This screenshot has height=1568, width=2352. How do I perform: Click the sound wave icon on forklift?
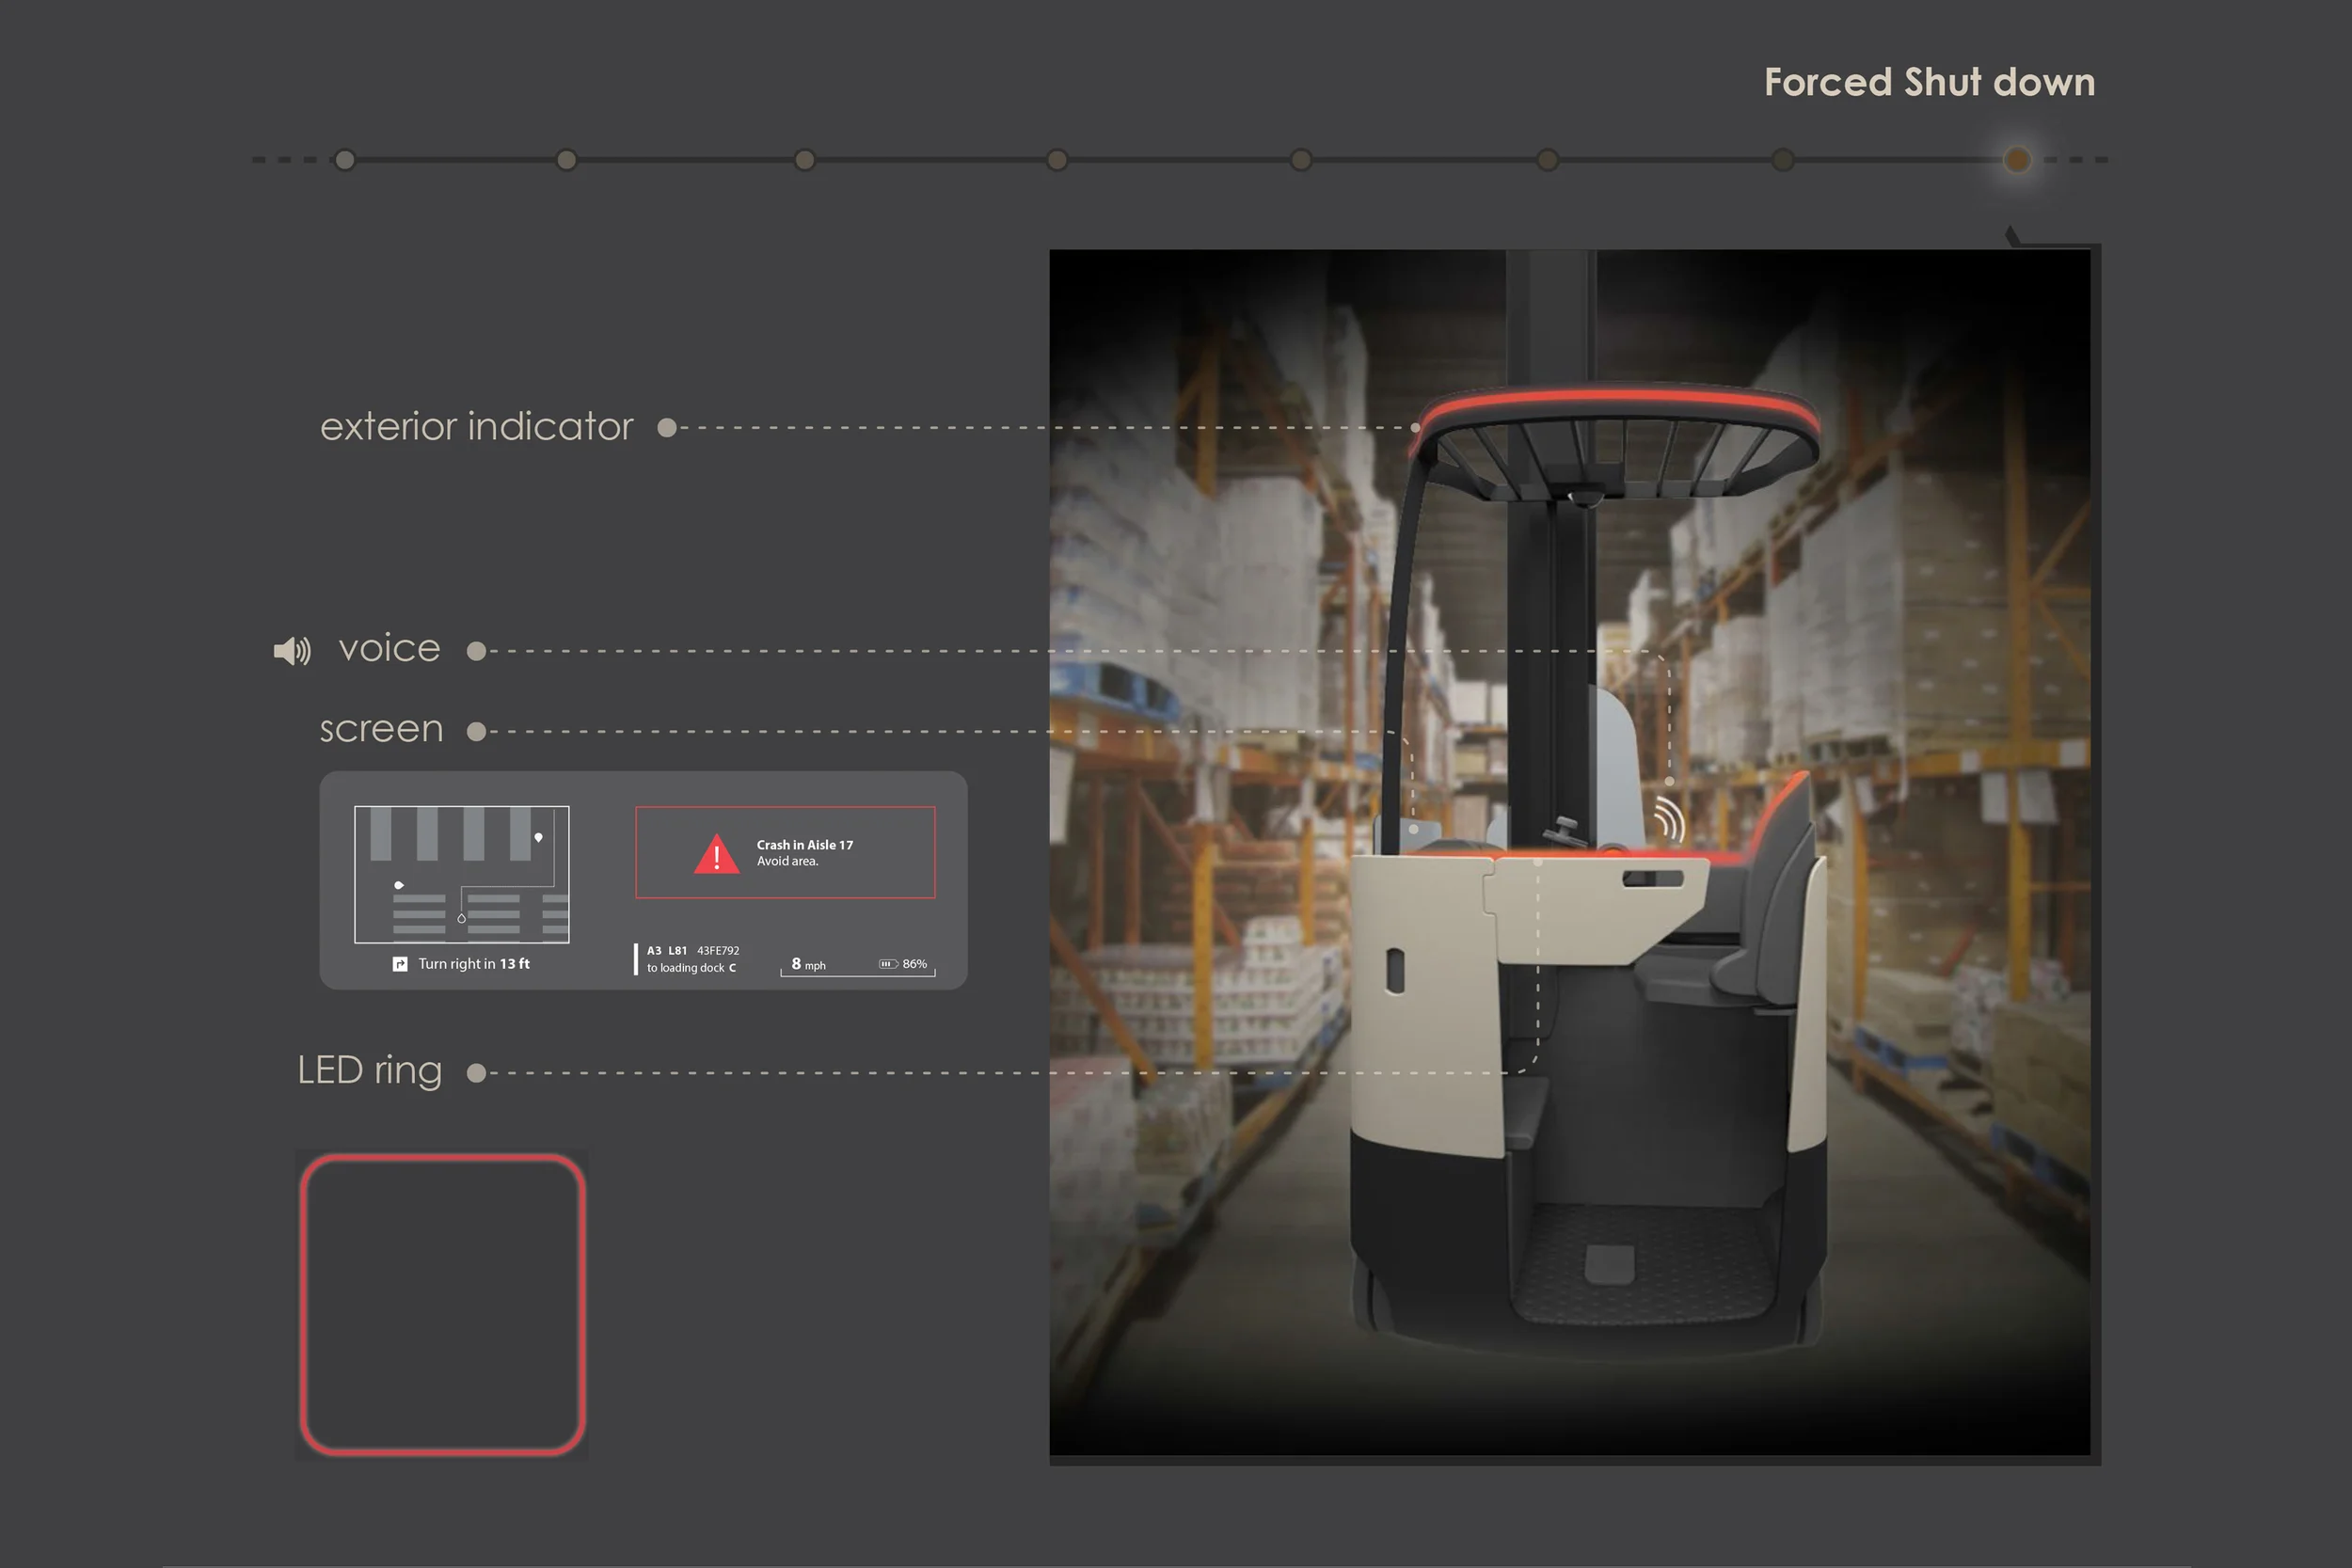click(1669, 819)
